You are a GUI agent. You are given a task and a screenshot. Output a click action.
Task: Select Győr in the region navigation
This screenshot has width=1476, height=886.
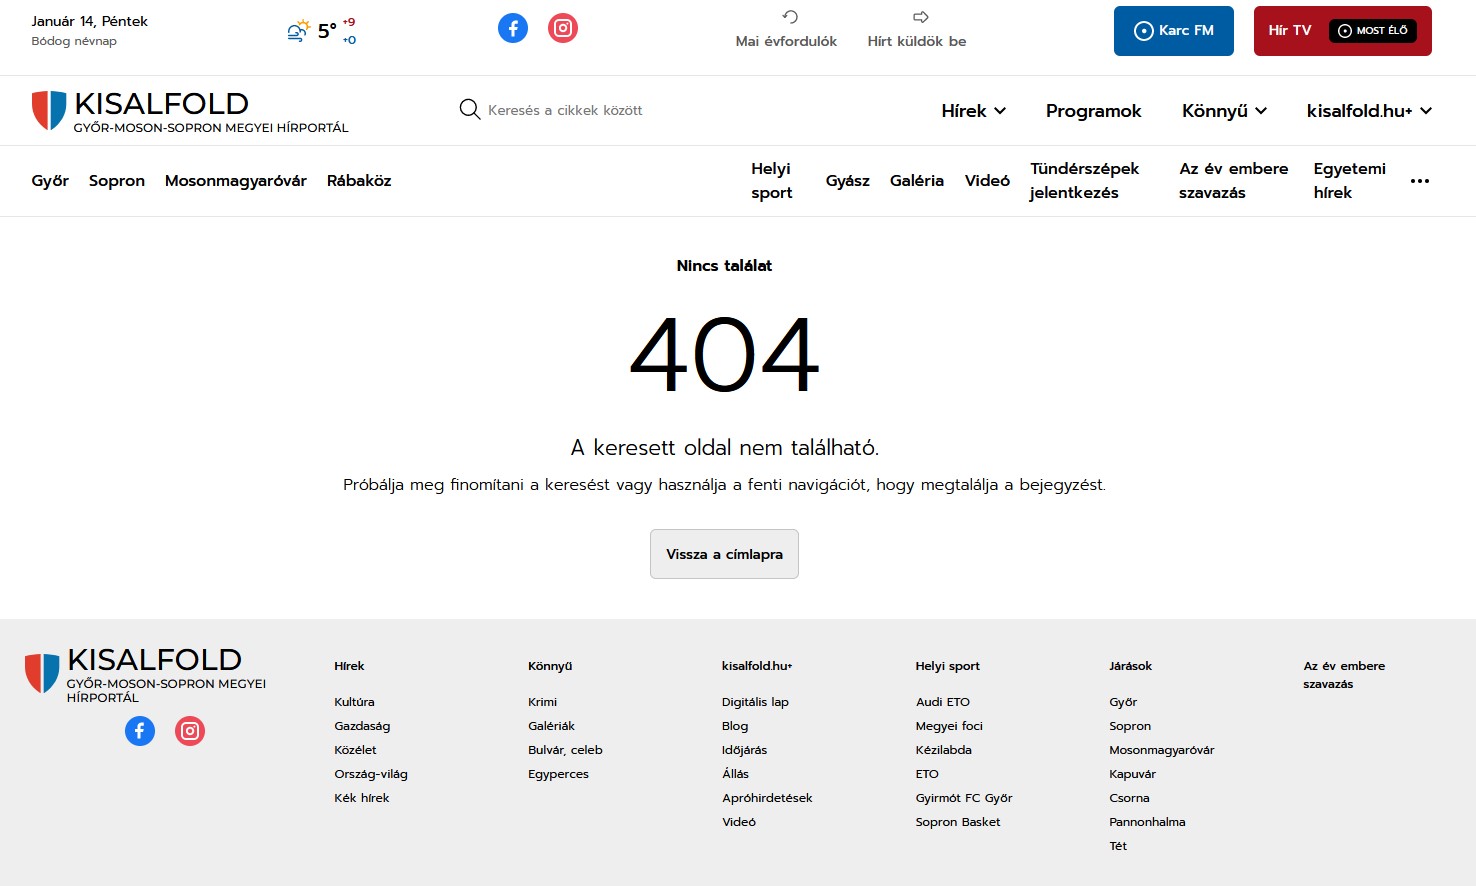pos(50,181)
